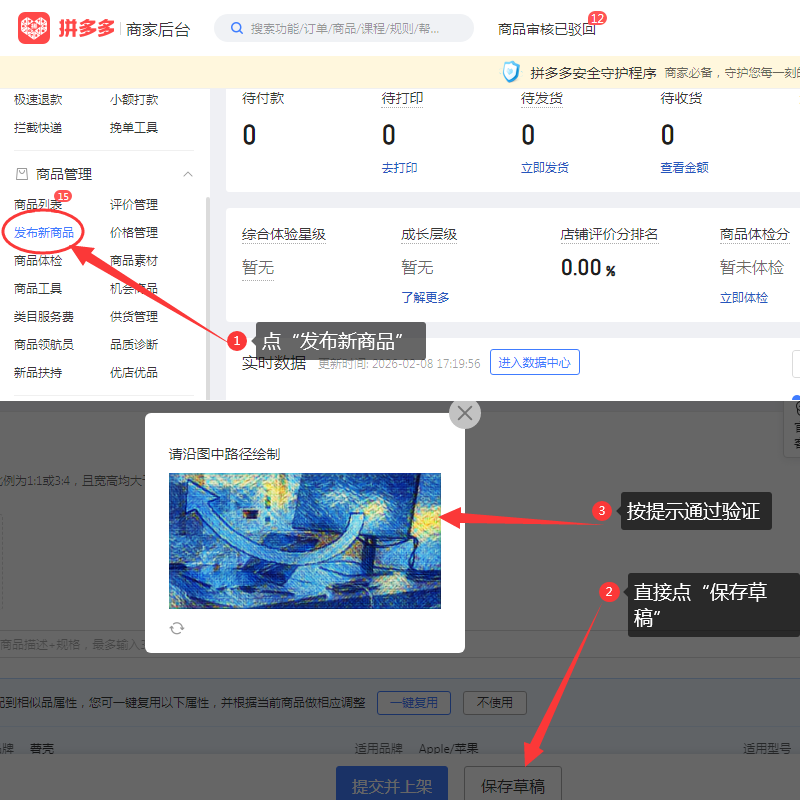This screenshot has height=800, width=800.
Task: Click the Pinduoduo heart logo
Action: pyautogui.click(x=34, y=28)
